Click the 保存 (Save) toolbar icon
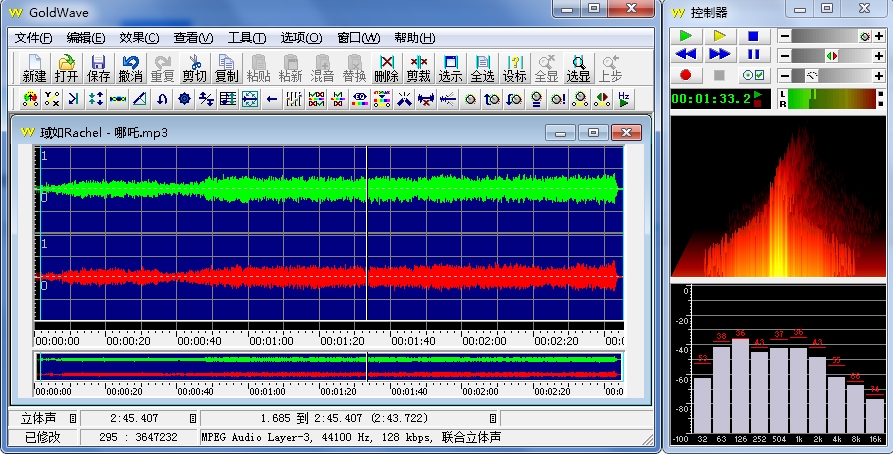The width and height of the screenshot is (893, 454). (98, 68)
